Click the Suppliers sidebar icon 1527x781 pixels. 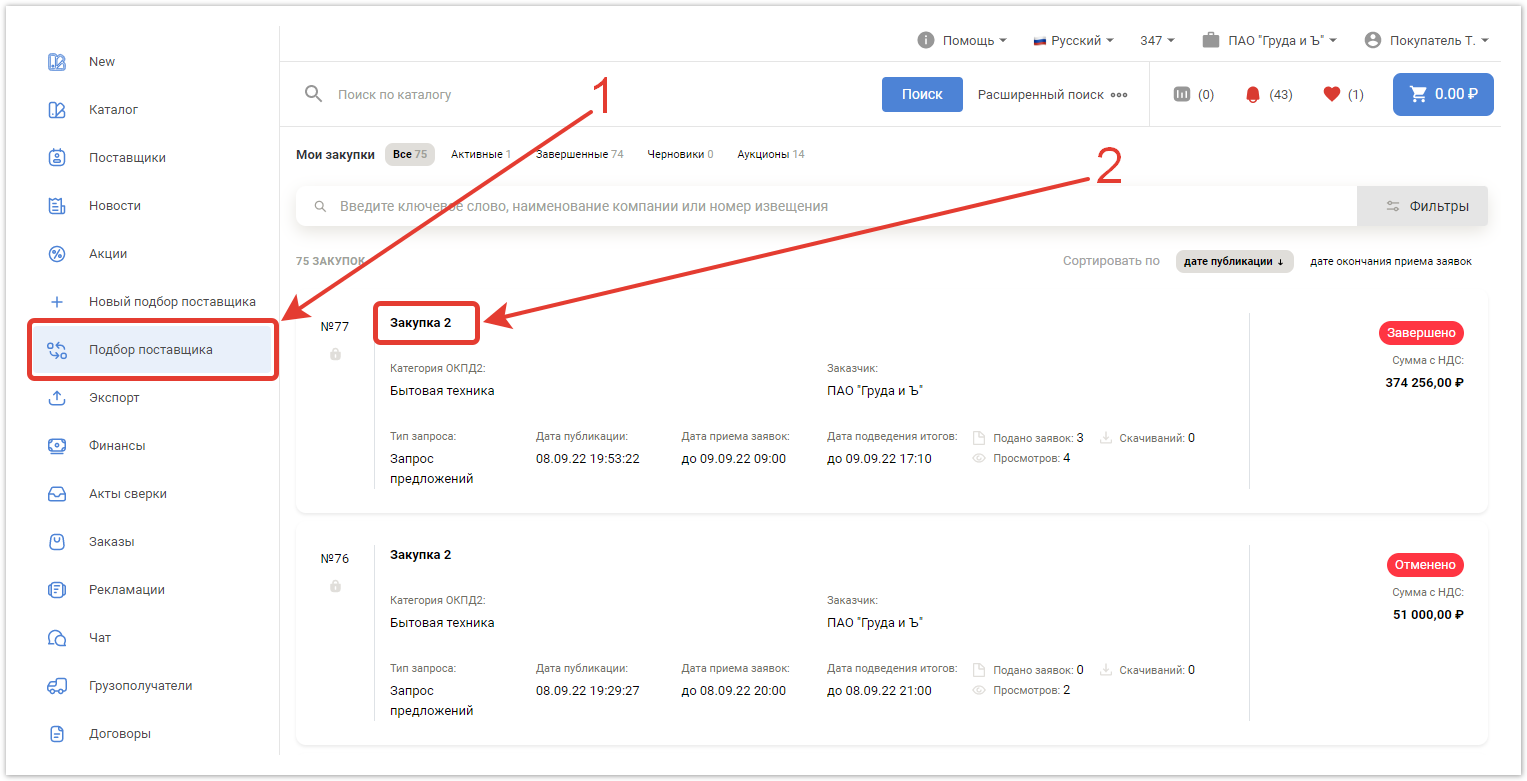click(57, 158)
